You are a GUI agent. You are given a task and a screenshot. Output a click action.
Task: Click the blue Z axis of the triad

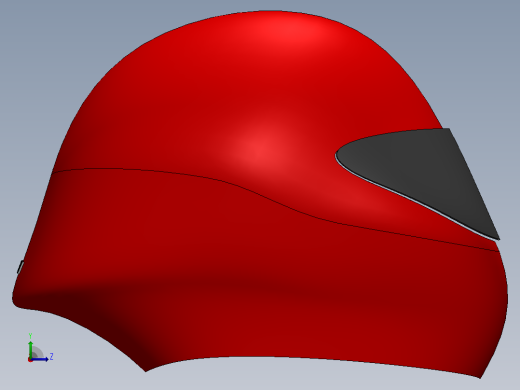pos(40,359)
